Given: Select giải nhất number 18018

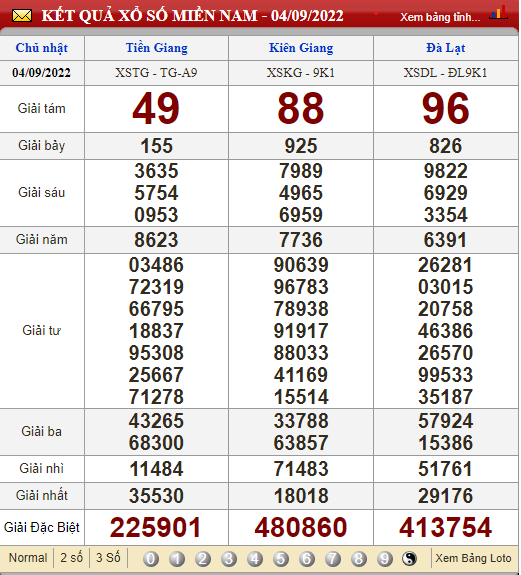Looking at the screenshot, I should point(301,496).
